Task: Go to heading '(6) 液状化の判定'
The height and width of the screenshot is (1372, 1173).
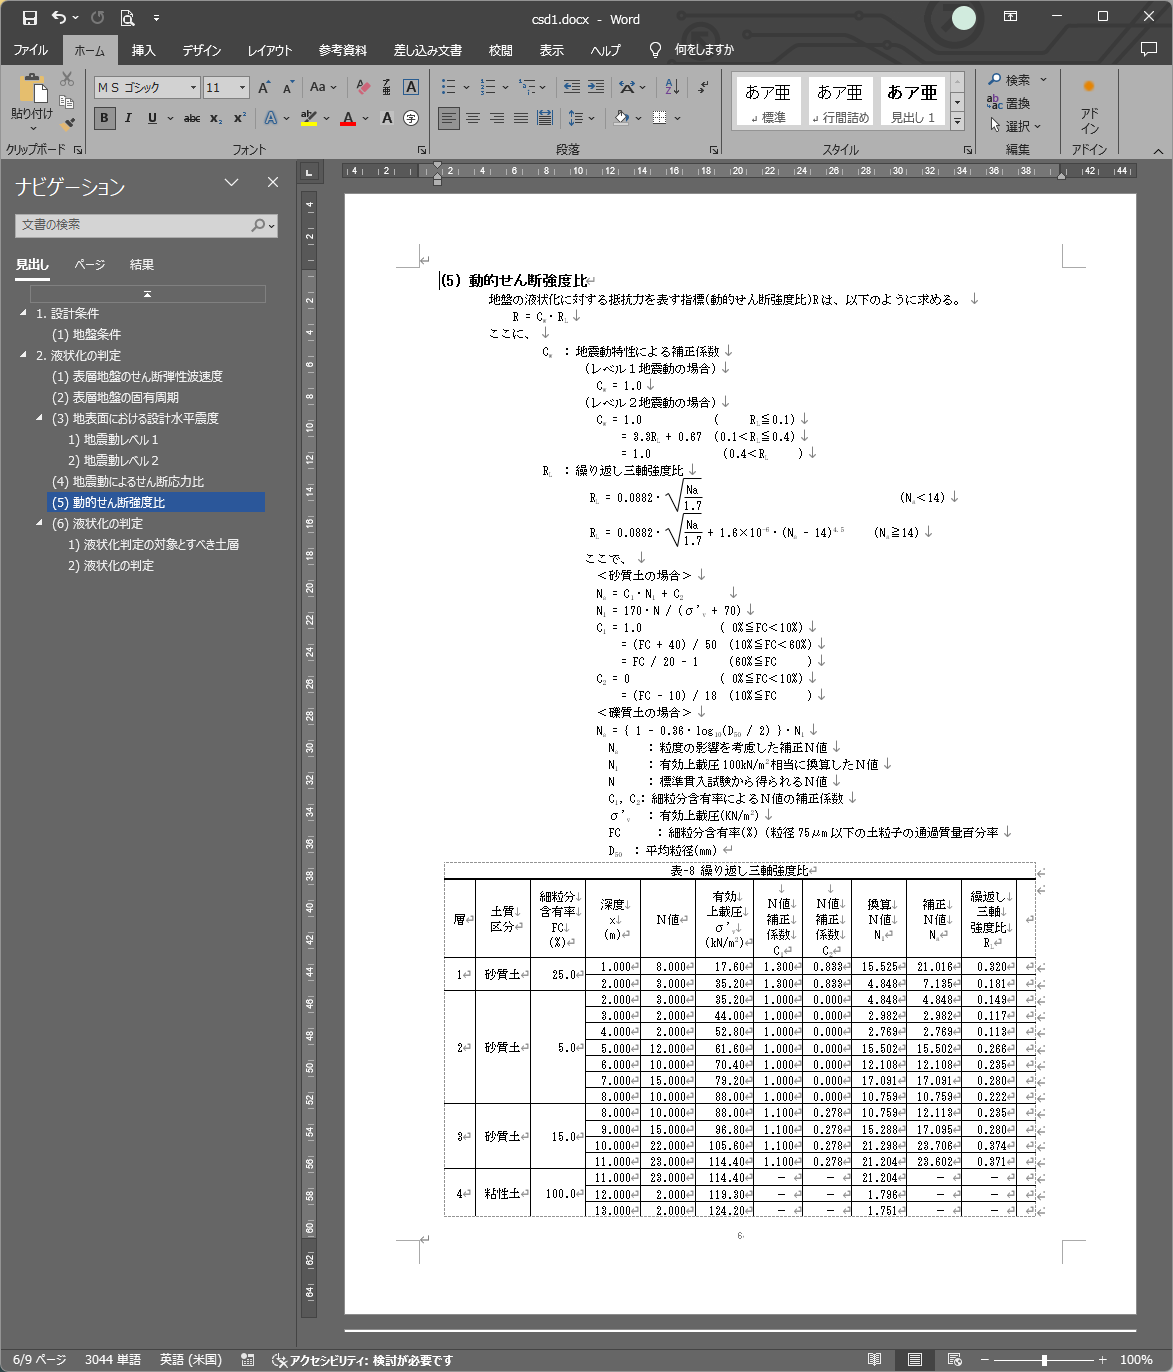Action: [97, 524]
